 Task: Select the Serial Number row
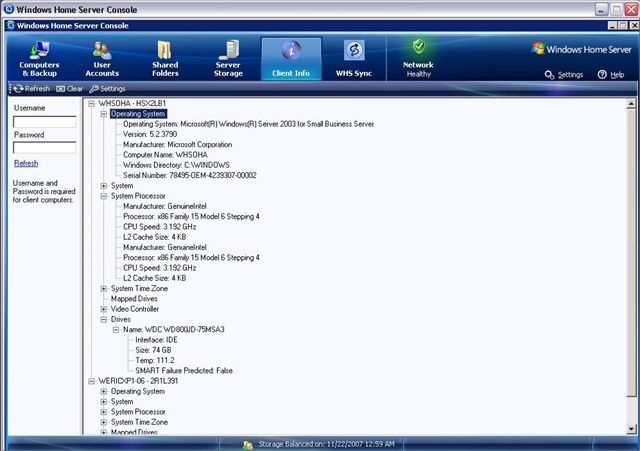tap(190, 176)
